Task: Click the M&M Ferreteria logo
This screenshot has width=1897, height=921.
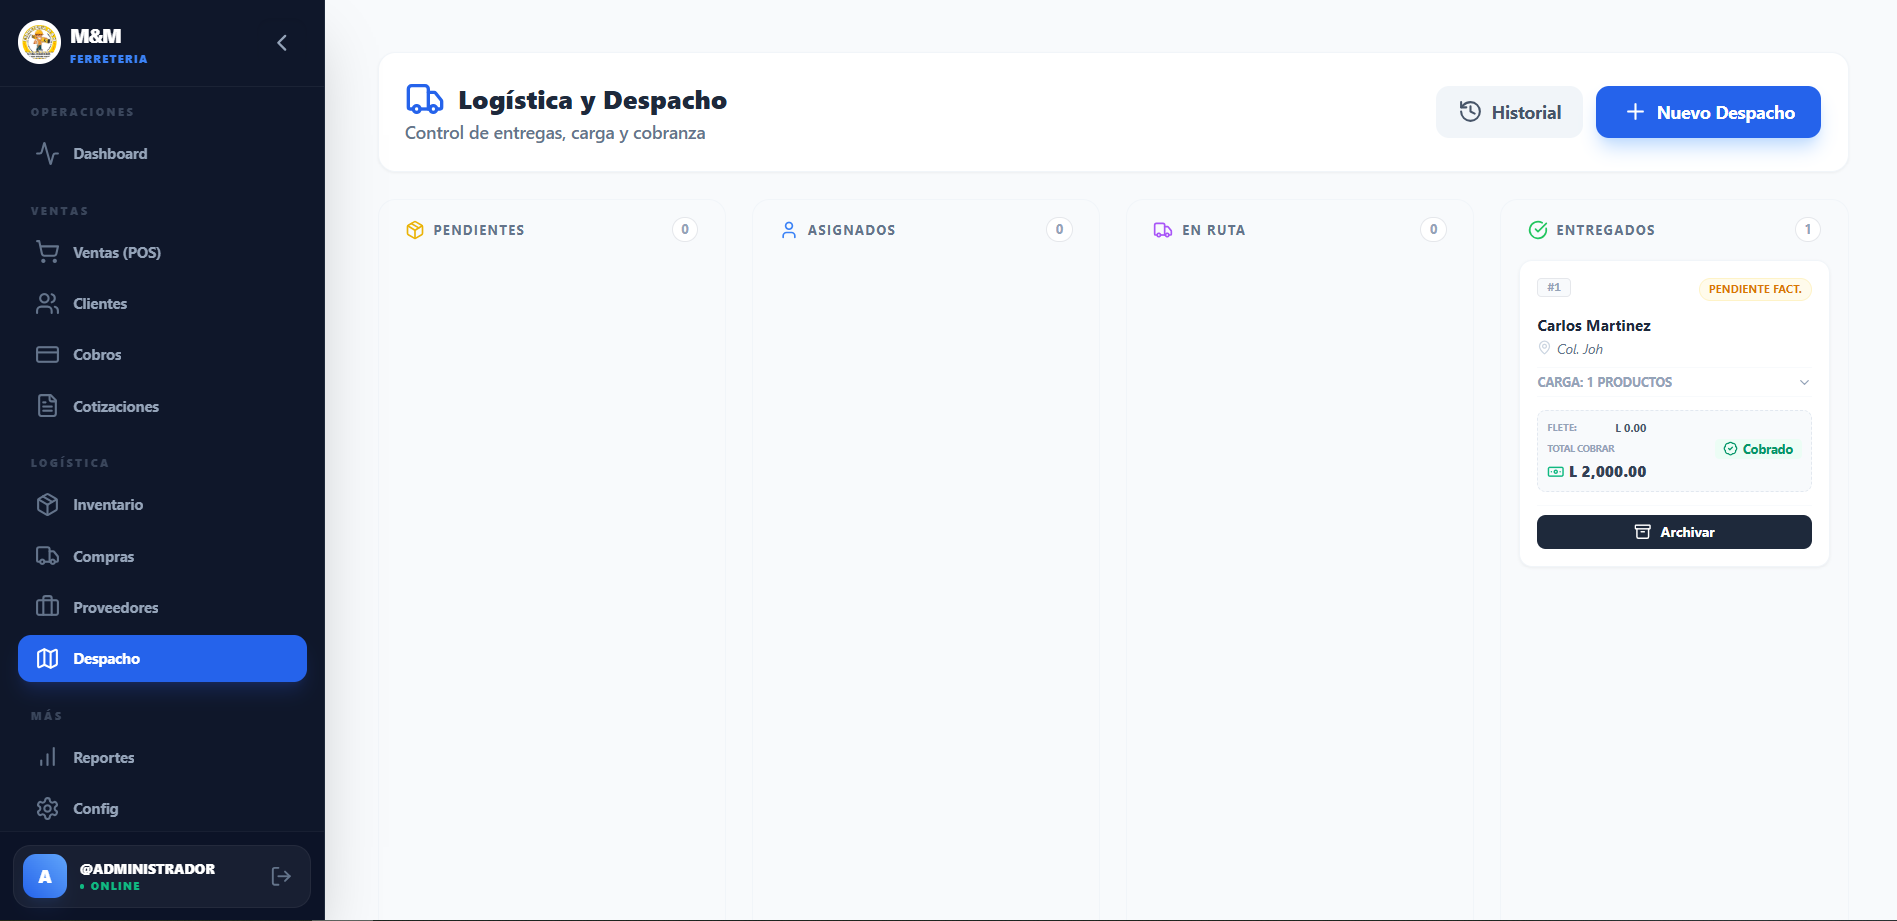Action: coord(40,43)
